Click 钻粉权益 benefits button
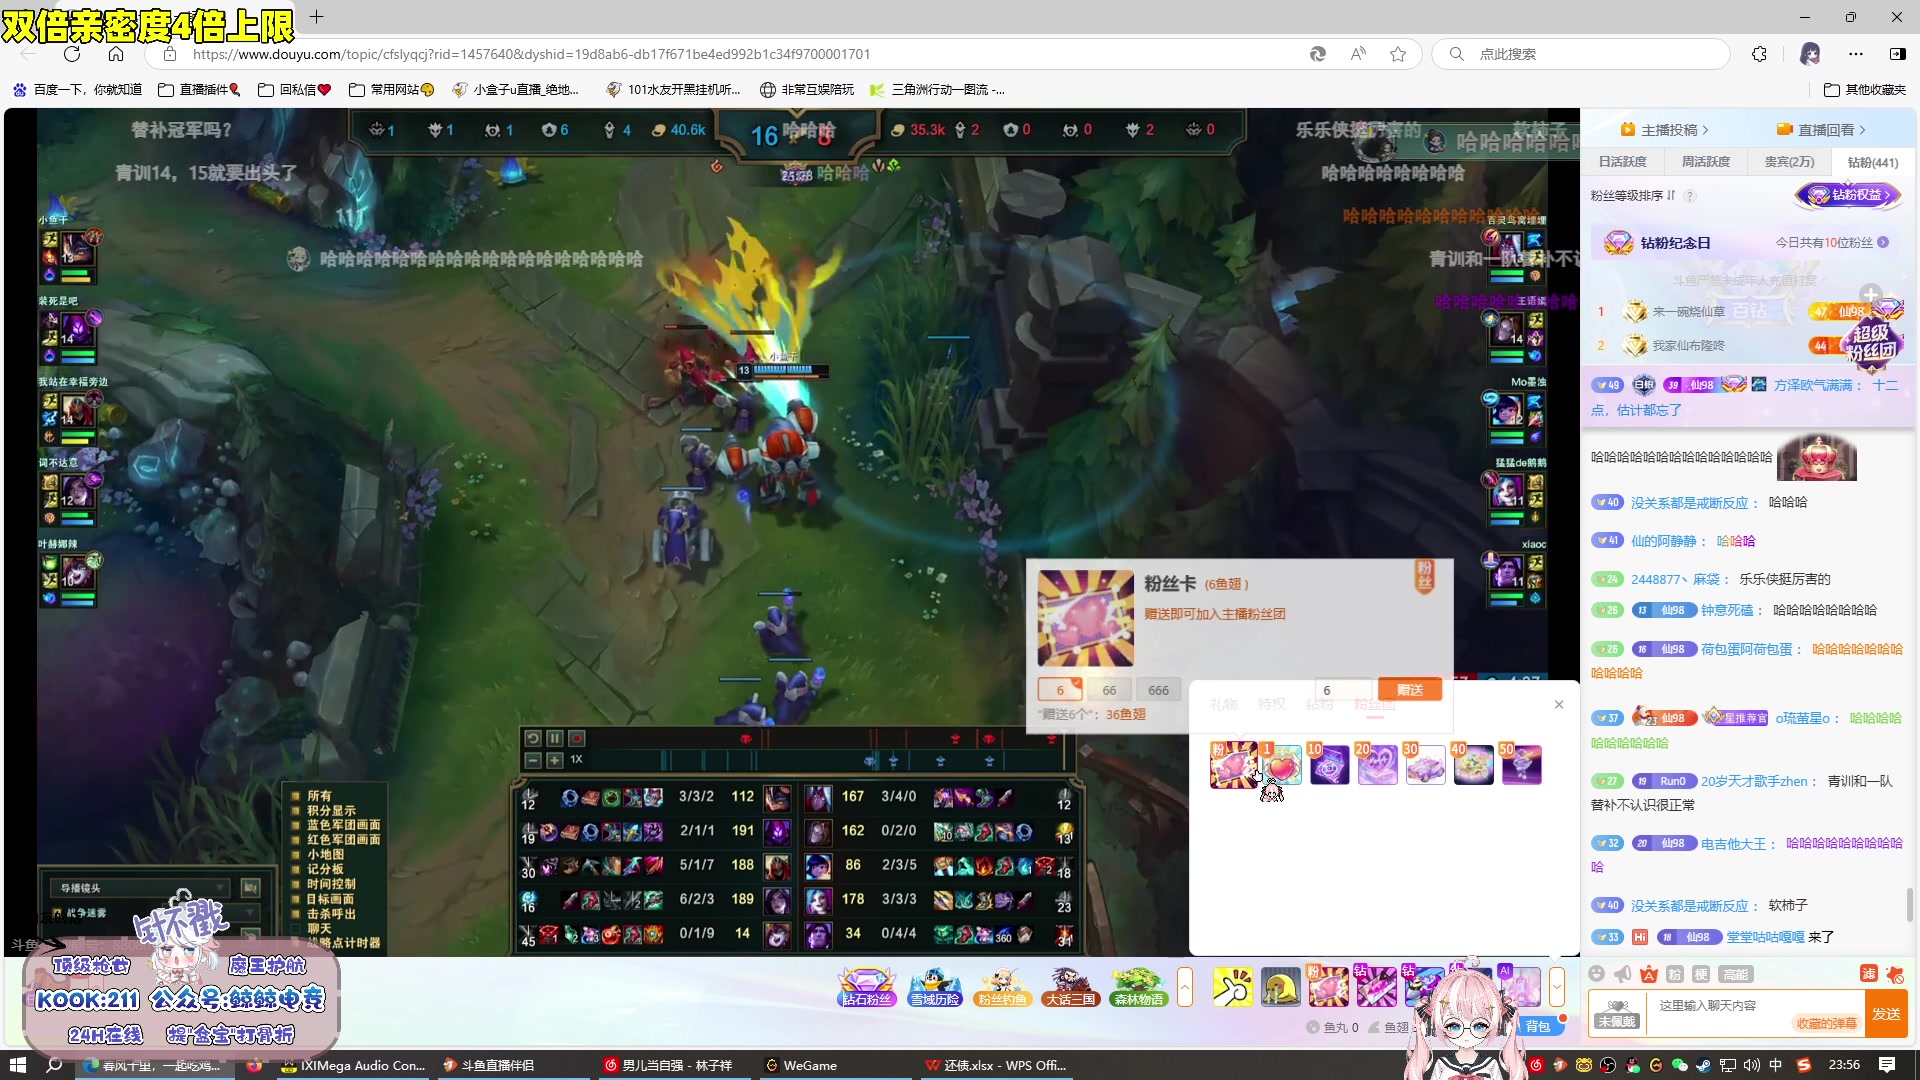Screen dimensions: 1920x1080 (1848, 195)
